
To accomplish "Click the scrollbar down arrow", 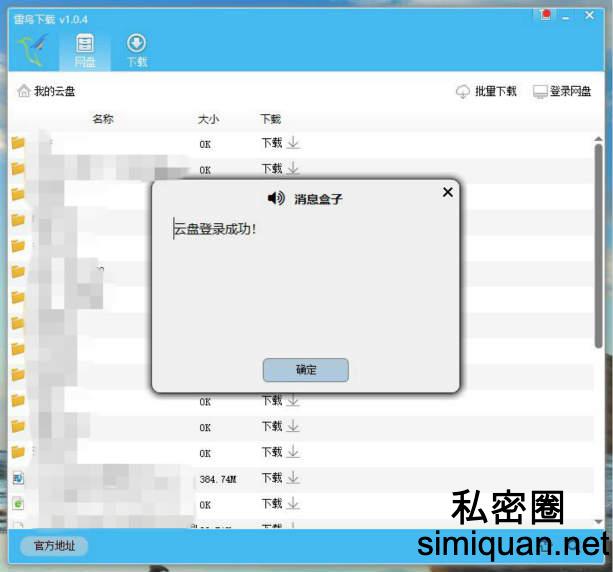I will point(598,520).
